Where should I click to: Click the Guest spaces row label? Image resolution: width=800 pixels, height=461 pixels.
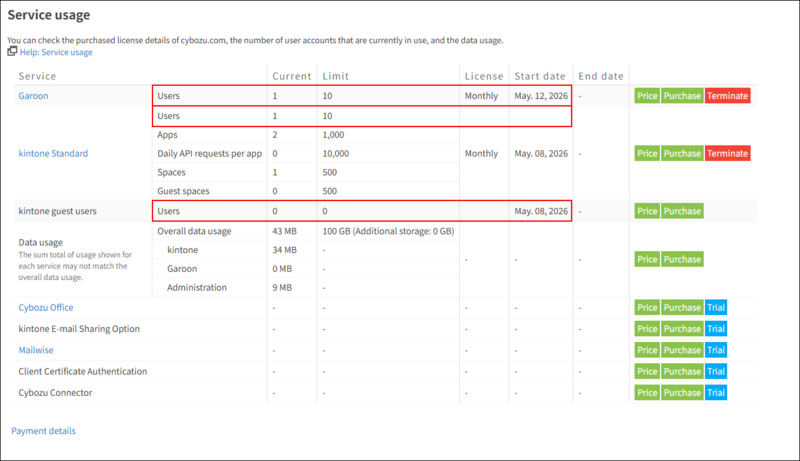pos(183,191)
